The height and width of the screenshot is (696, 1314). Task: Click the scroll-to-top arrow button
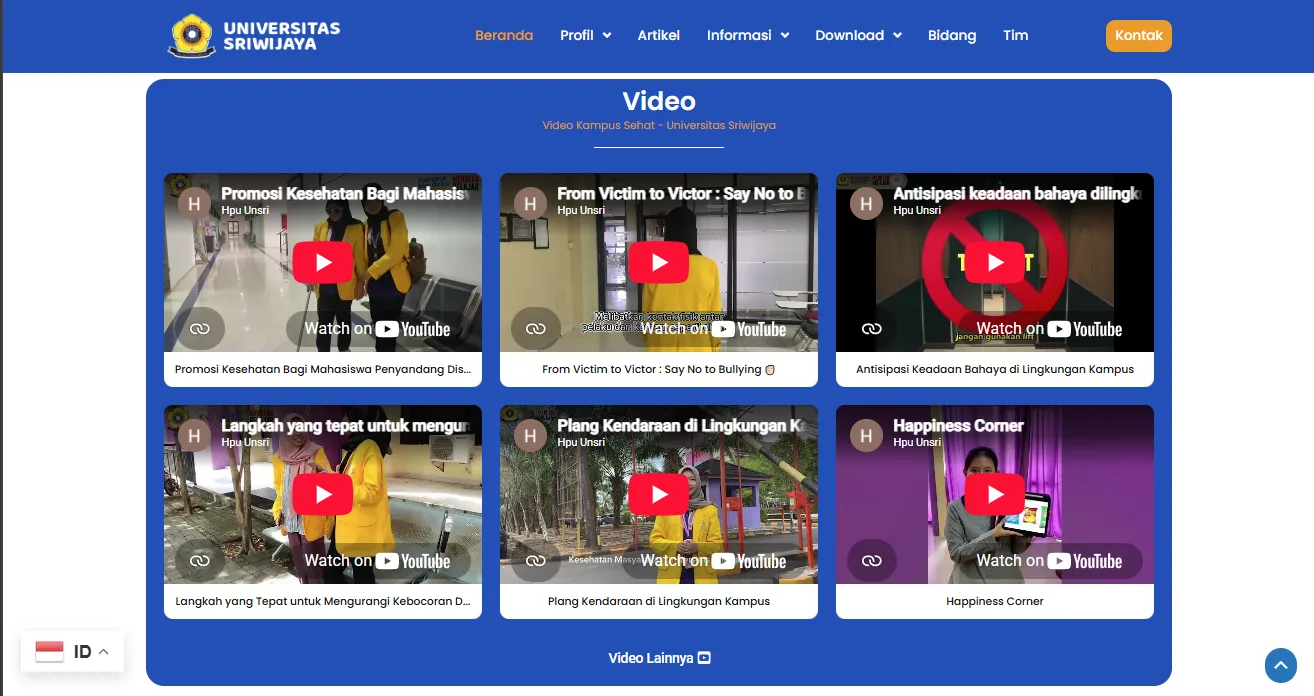coord(1281,665)
